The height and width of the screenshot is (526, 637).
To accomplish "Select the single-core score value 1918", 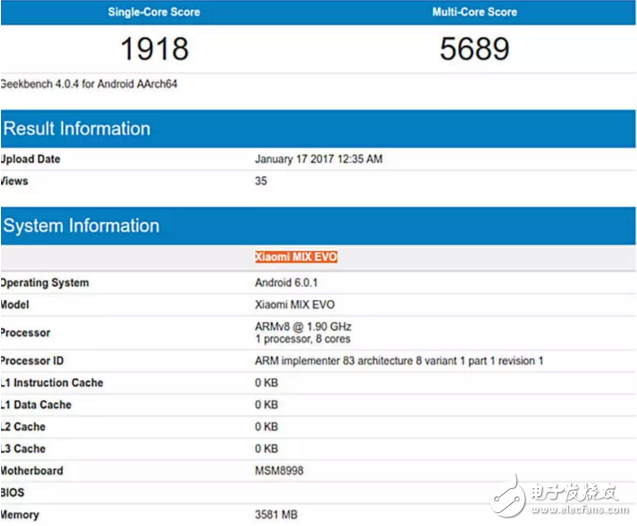I will (154, 48).
